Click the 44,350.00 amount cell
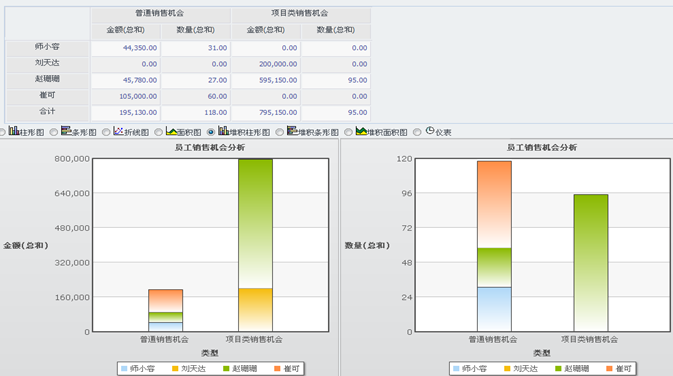 (125, 48)
